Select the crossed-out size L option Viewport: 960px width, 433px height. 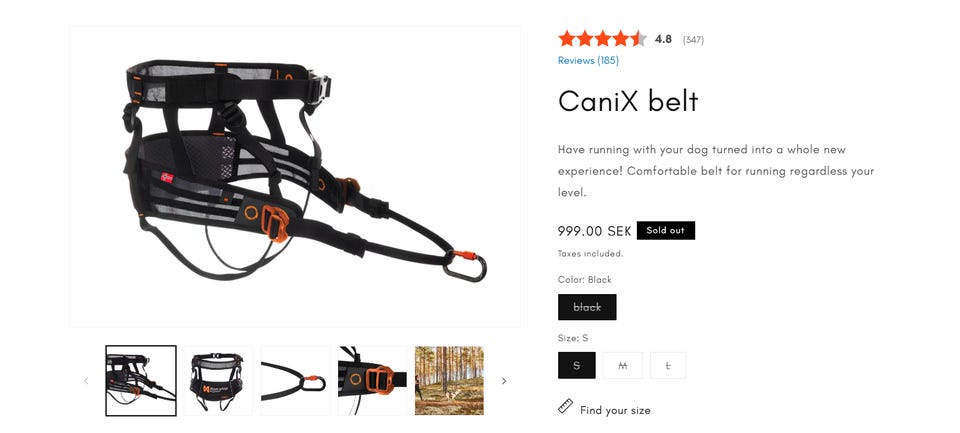coord(668,365)
